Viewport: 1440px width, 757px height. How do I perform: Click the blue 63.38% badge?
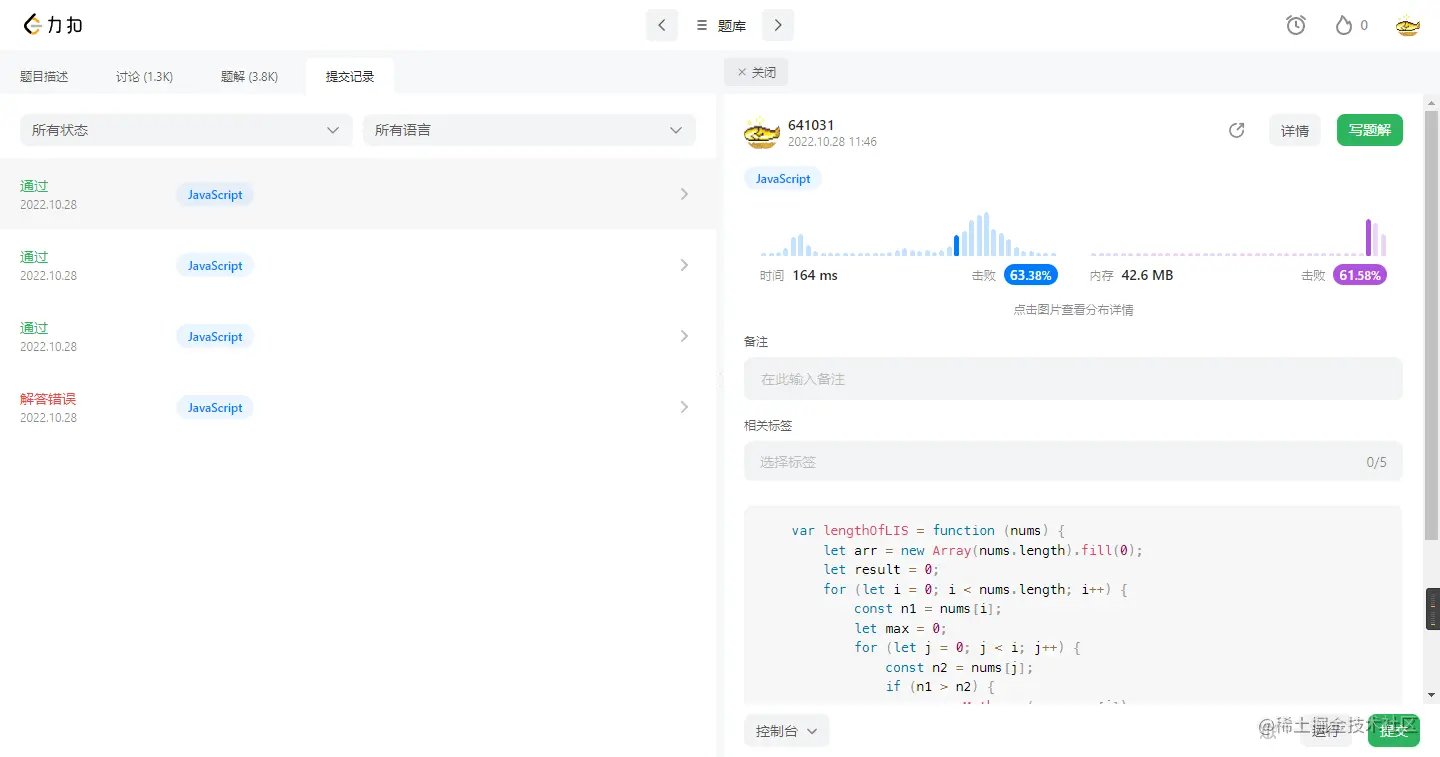click(x=1031, y=275)
